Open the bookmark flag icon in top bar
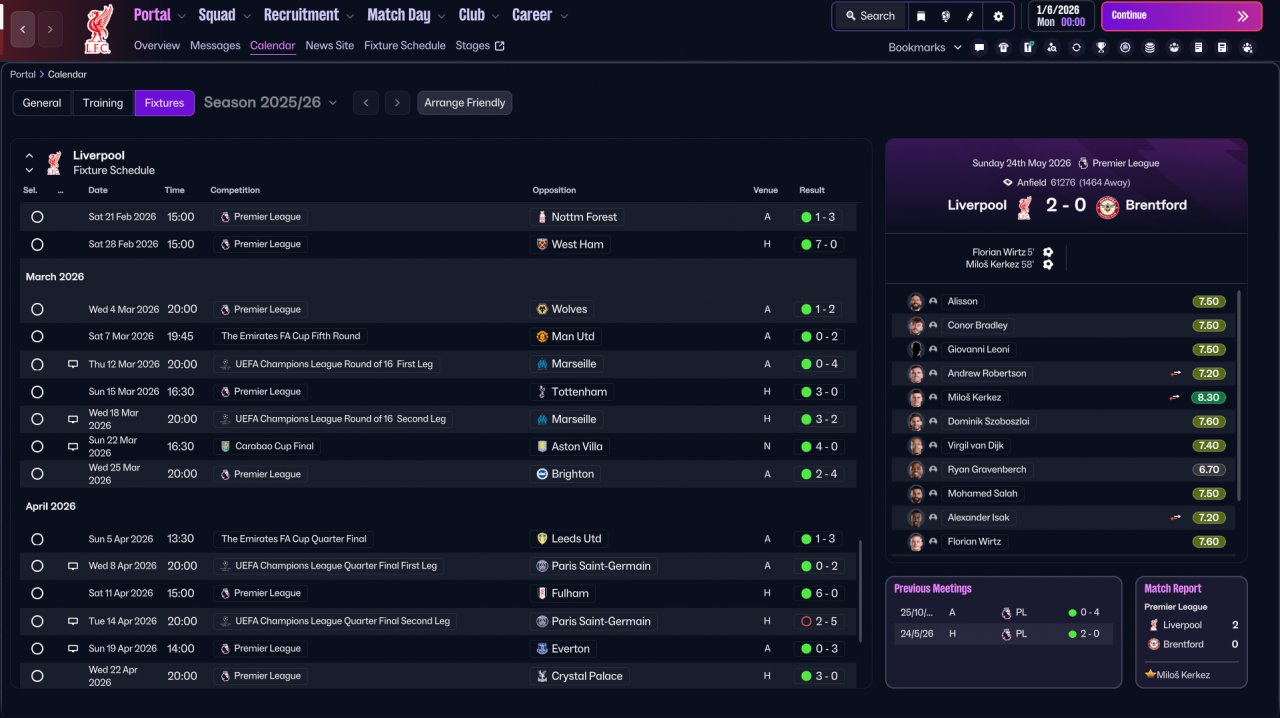 tap(920, 16)
